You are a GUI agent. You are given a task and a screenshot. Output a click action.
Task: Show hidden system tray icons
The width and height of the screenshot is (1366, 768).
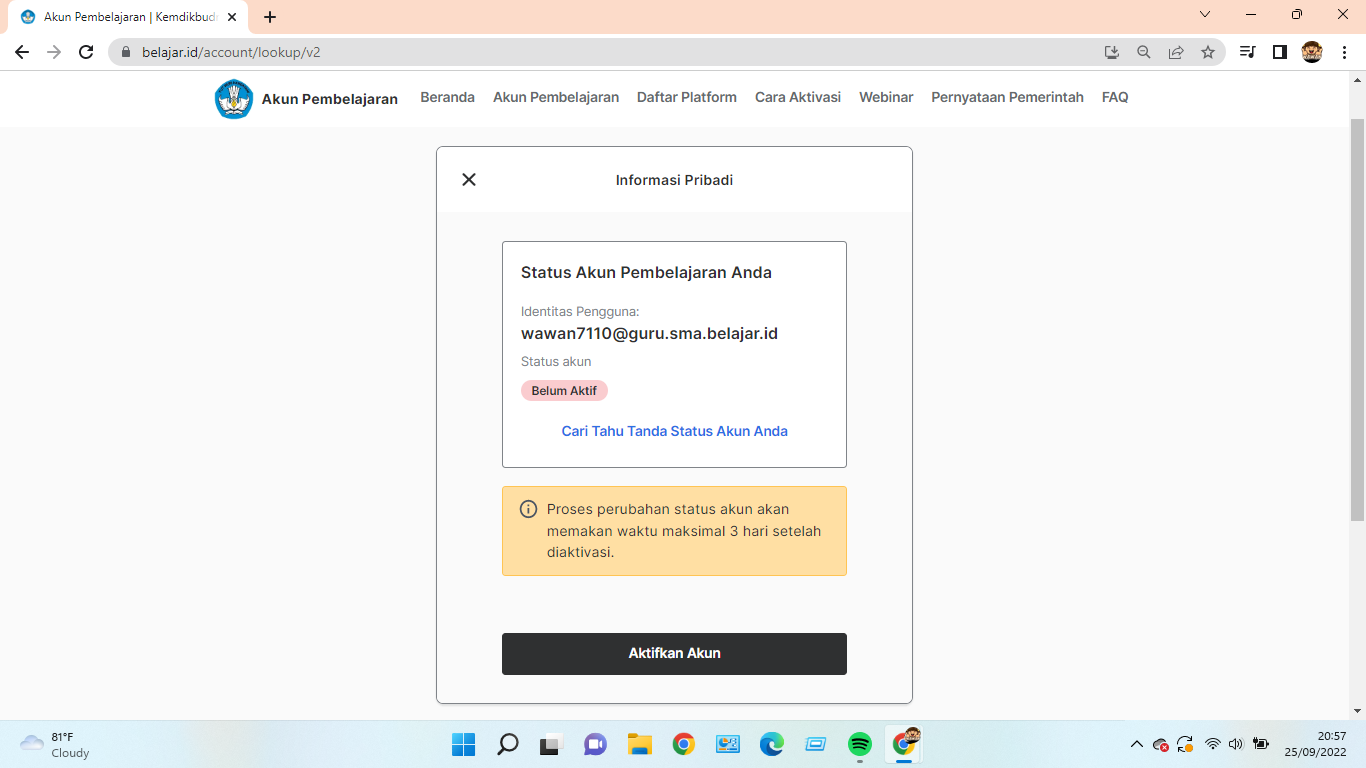pos(1136,744)
